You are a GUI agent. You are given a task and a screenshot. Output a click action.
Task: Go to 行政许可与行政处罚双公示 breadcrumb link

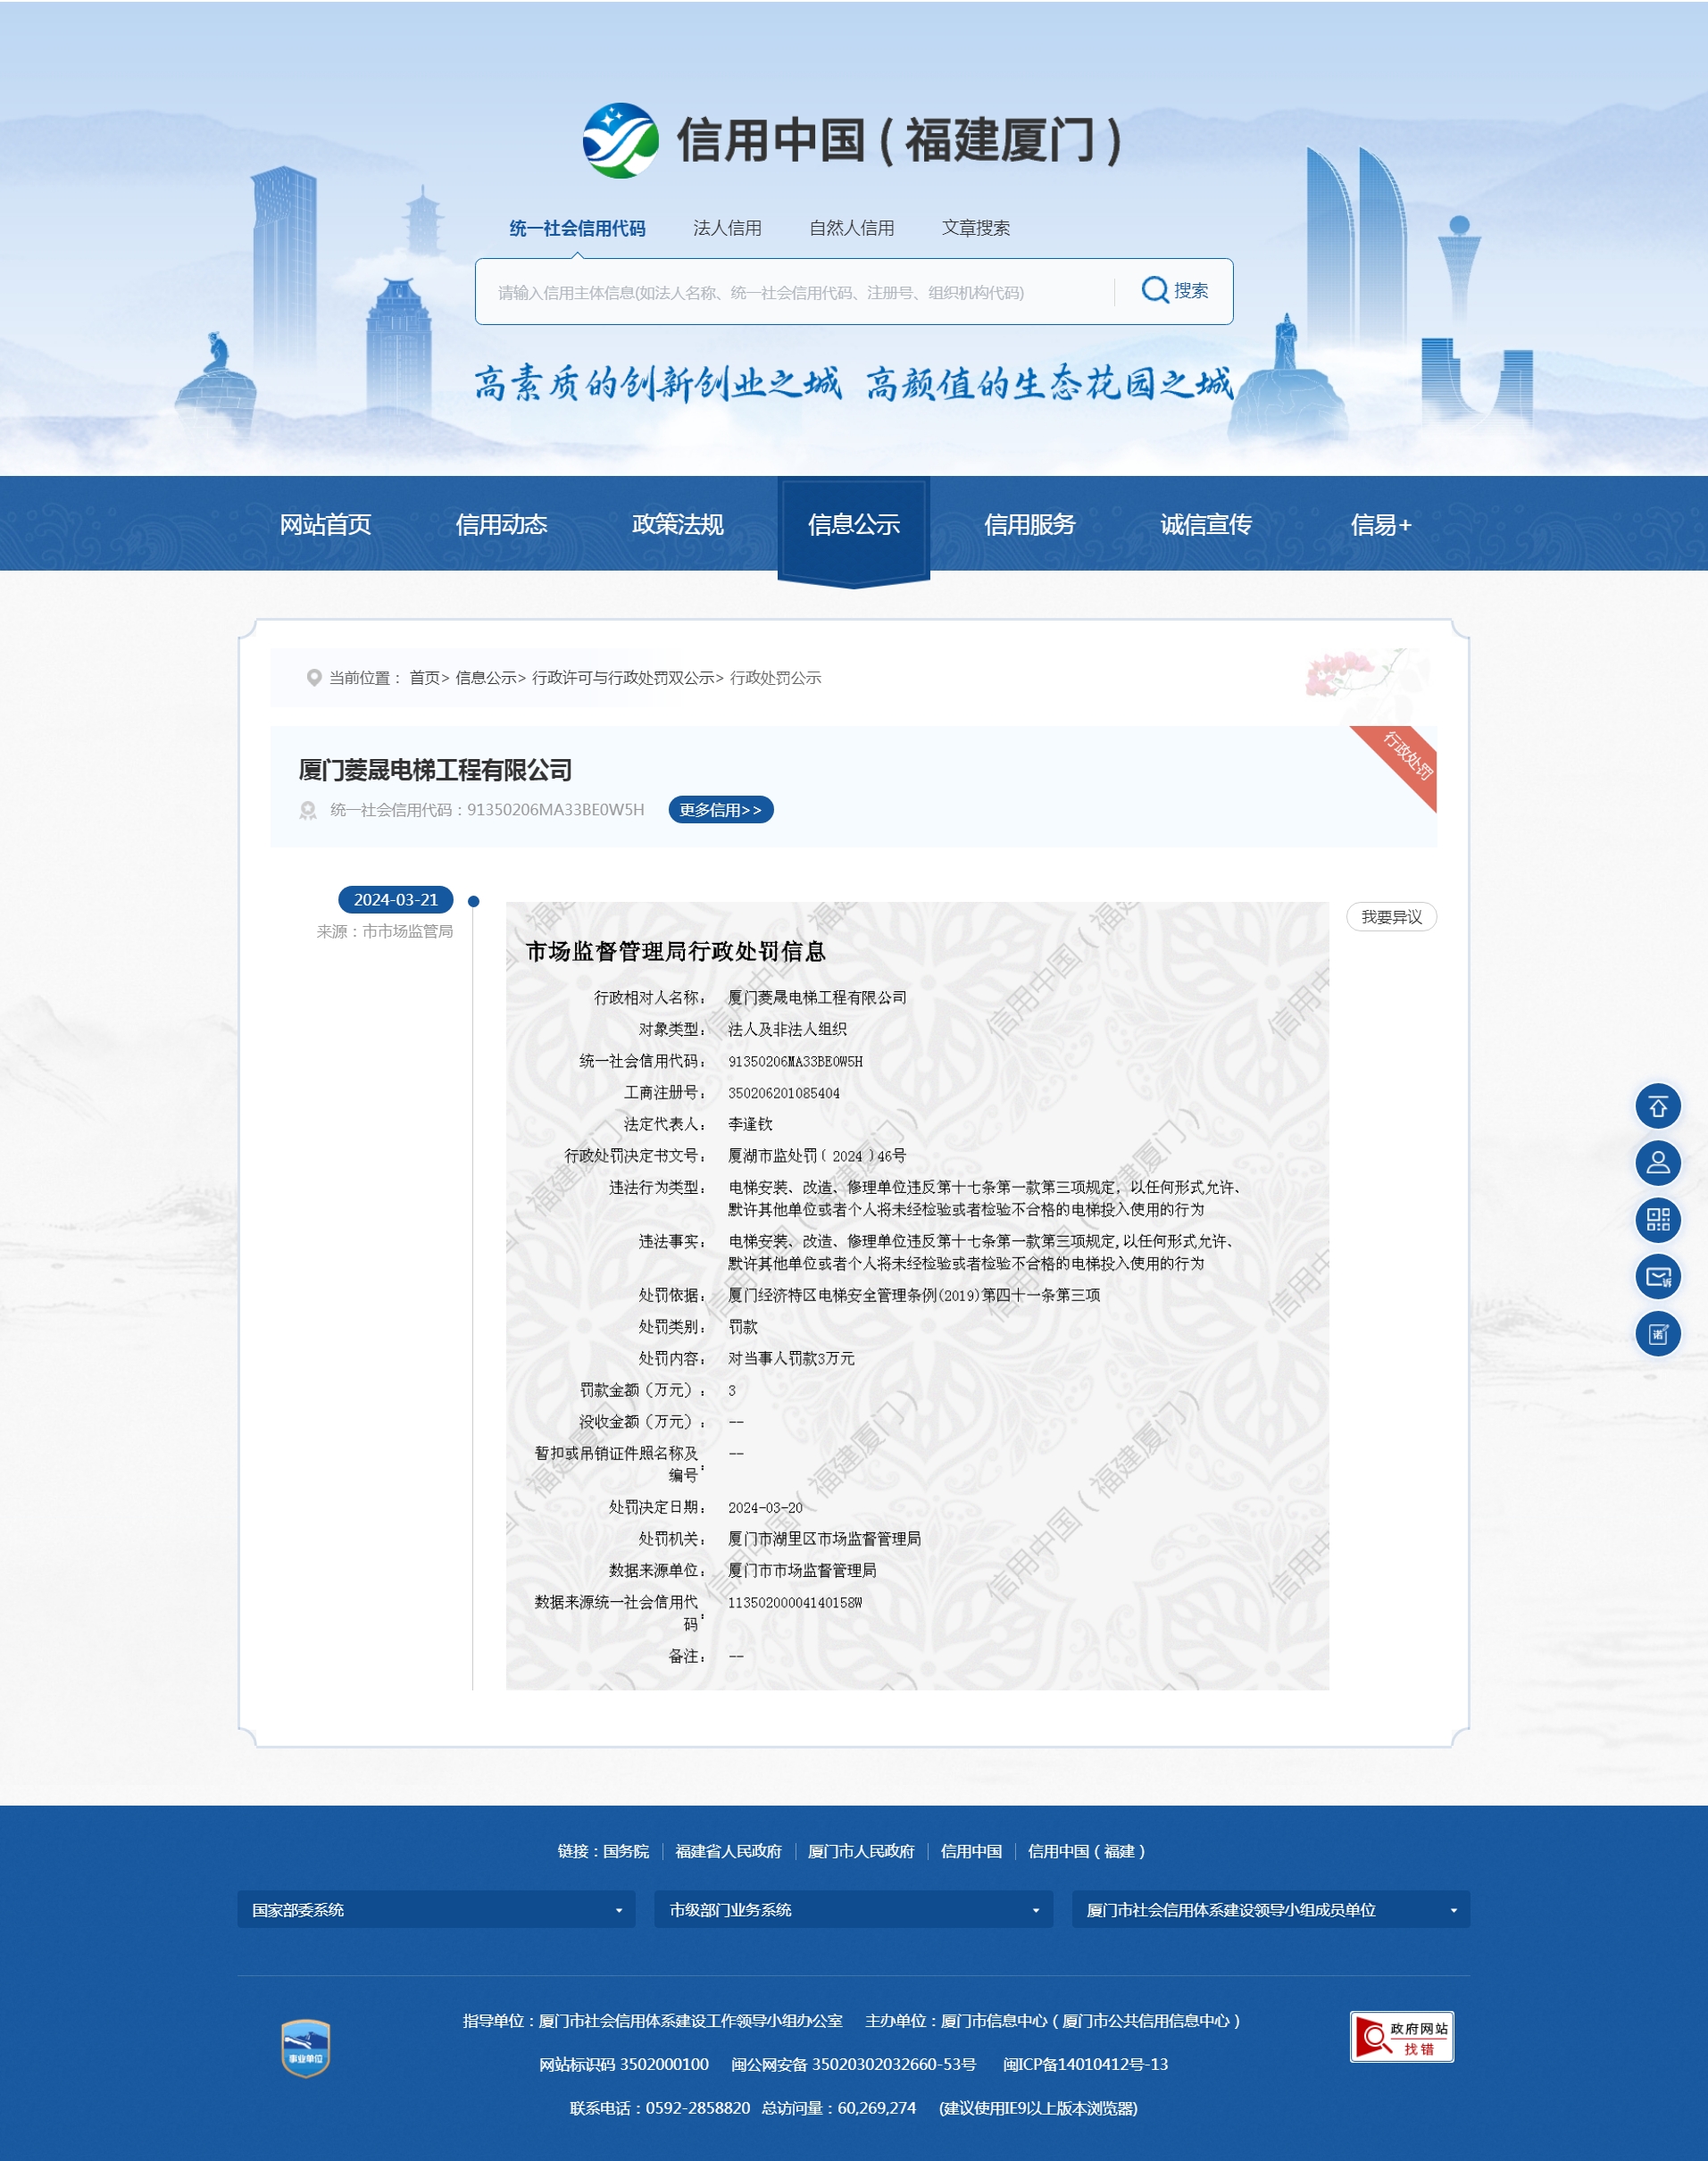click(x=623, y=678)
